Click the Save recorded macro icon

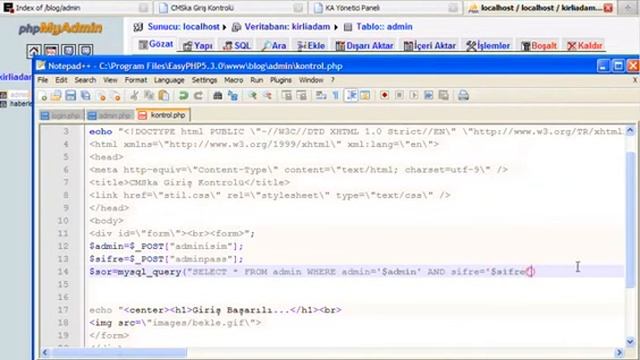point(444,96)
